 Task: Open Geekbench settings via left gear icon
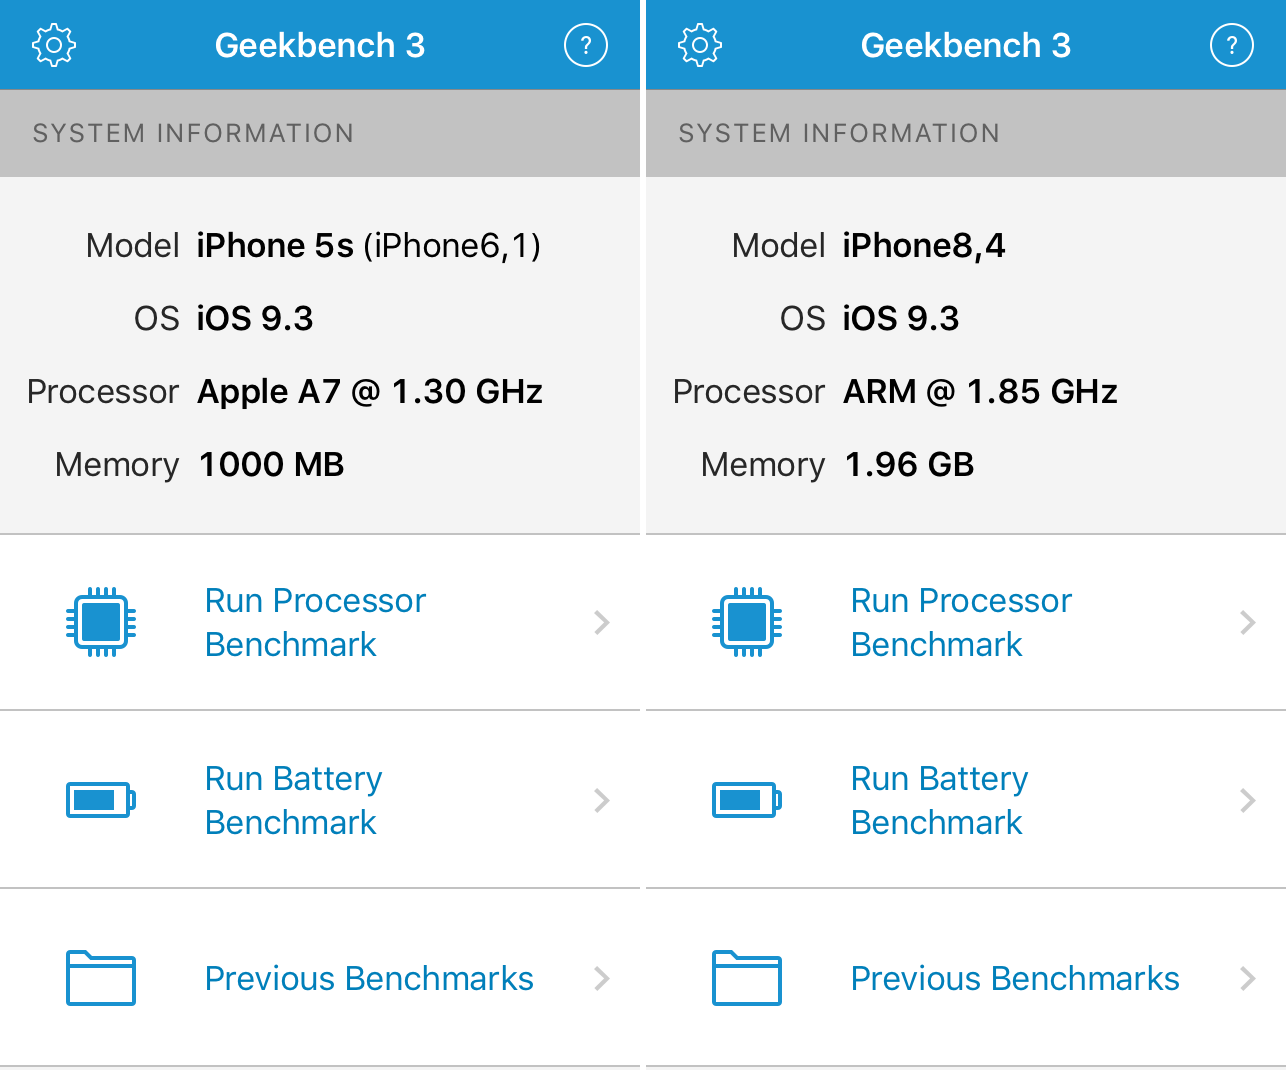53,44
